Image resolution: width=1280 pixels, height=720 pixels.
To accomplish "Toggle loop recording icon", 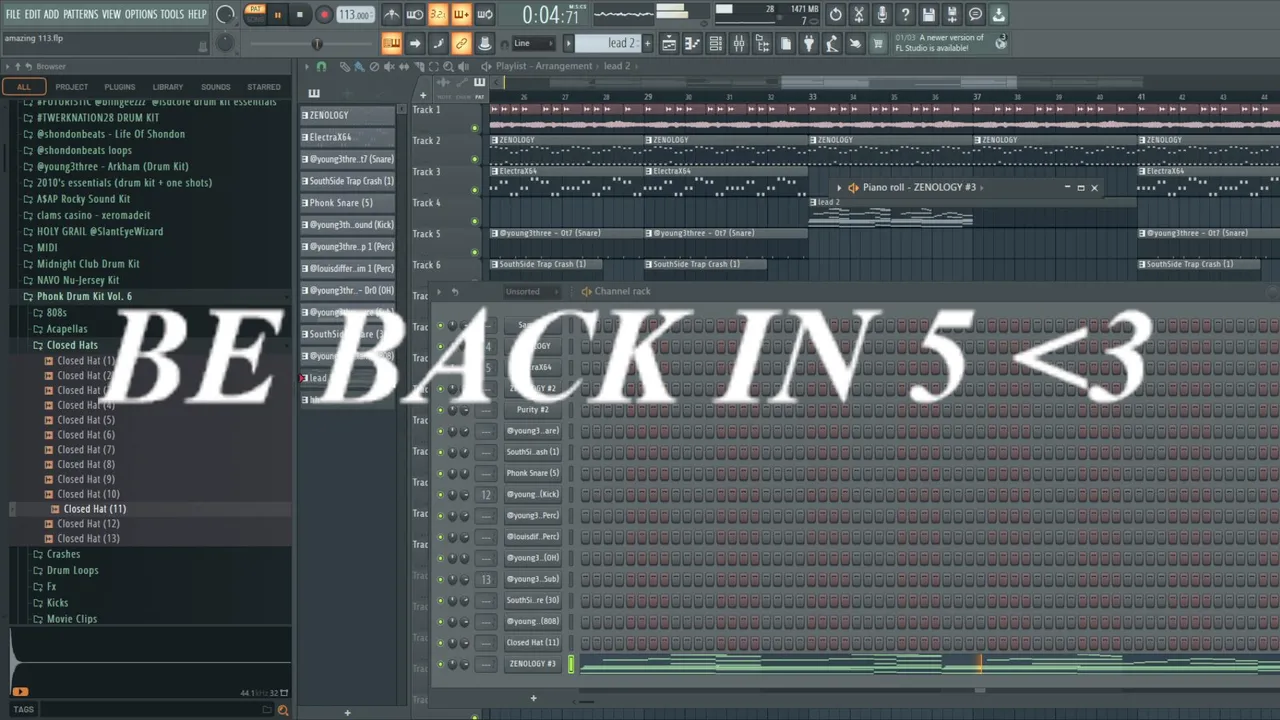I will 484,15.
